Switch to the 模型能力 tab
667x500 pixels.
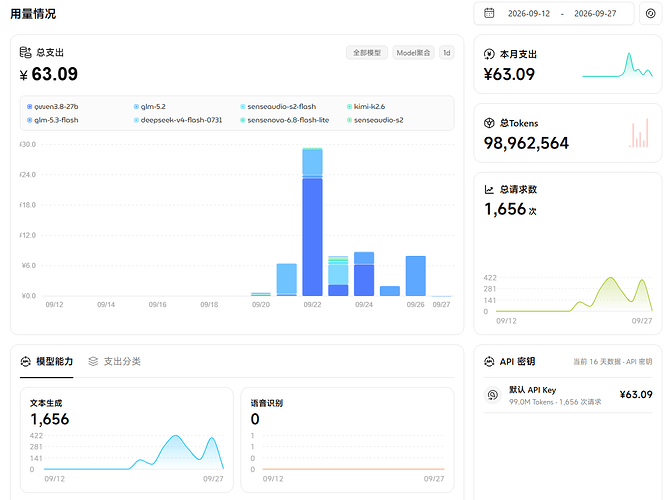pos(47,362)
